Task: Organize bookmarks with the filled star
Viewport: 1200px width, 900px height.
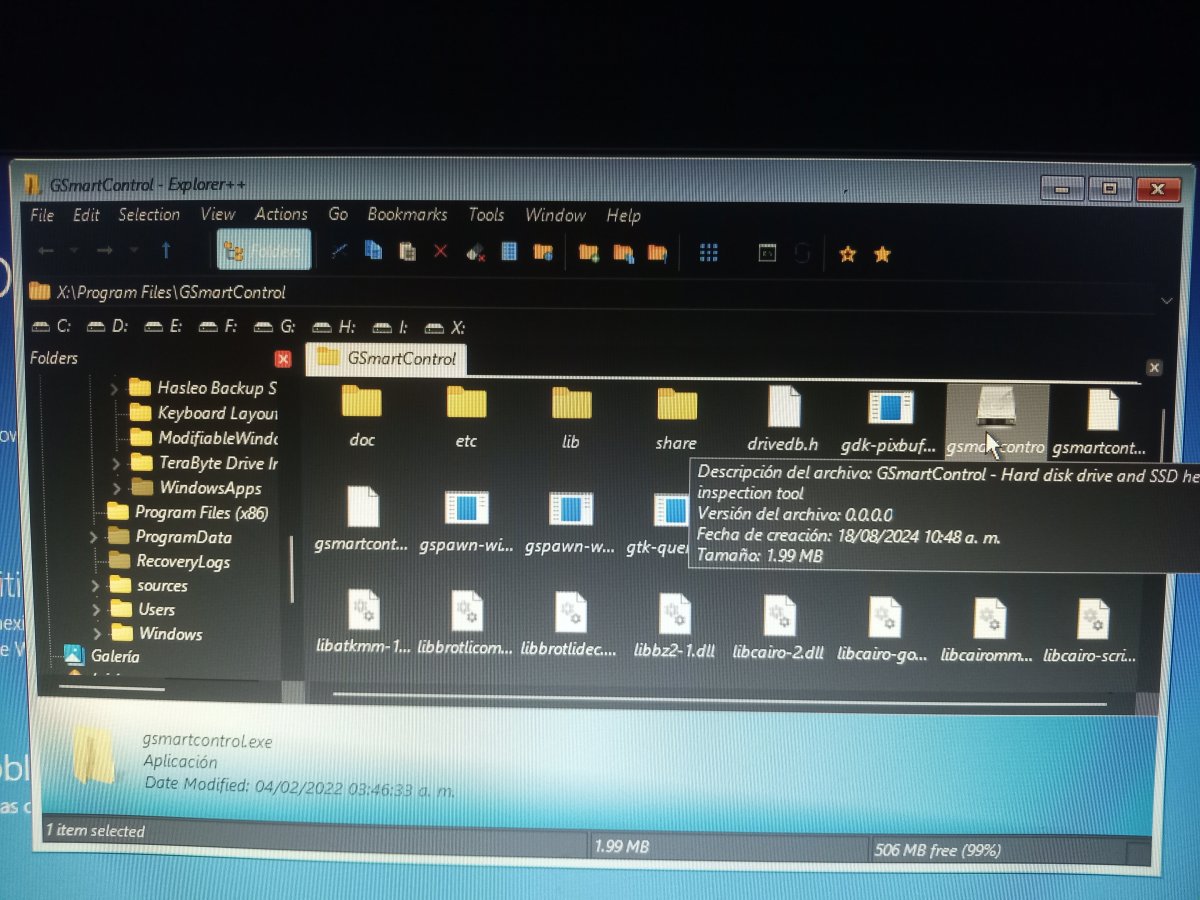Action: (x=882, y=254)
